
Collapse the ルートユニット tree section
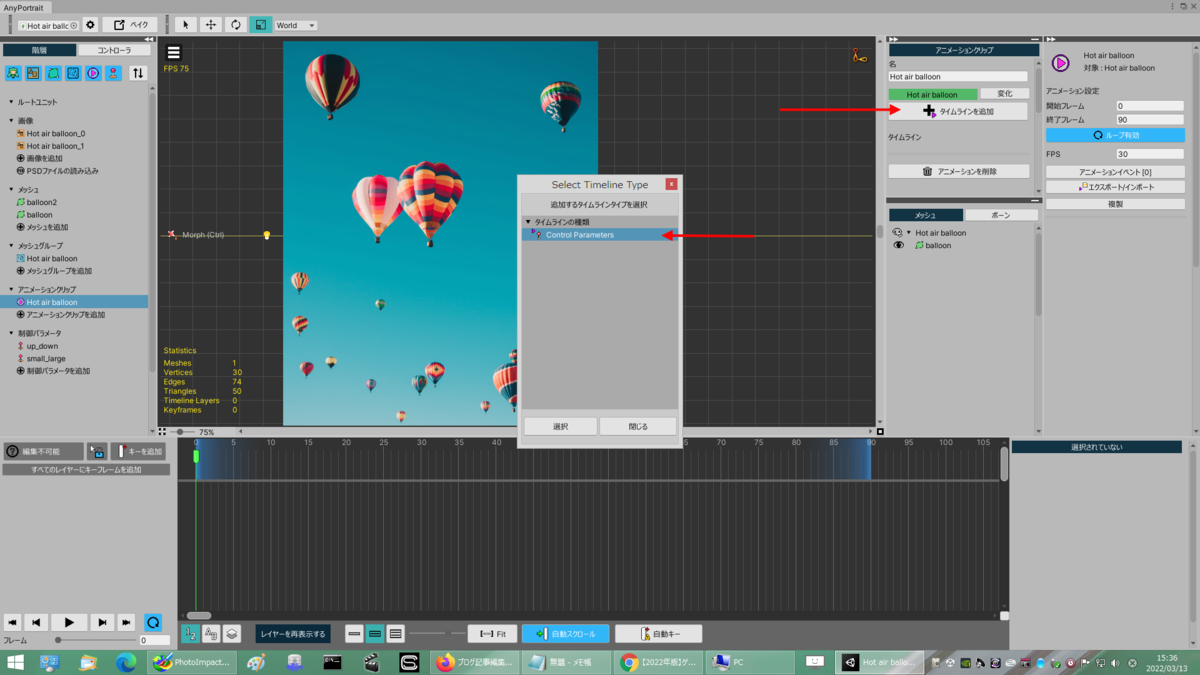[x=12, y=102]
